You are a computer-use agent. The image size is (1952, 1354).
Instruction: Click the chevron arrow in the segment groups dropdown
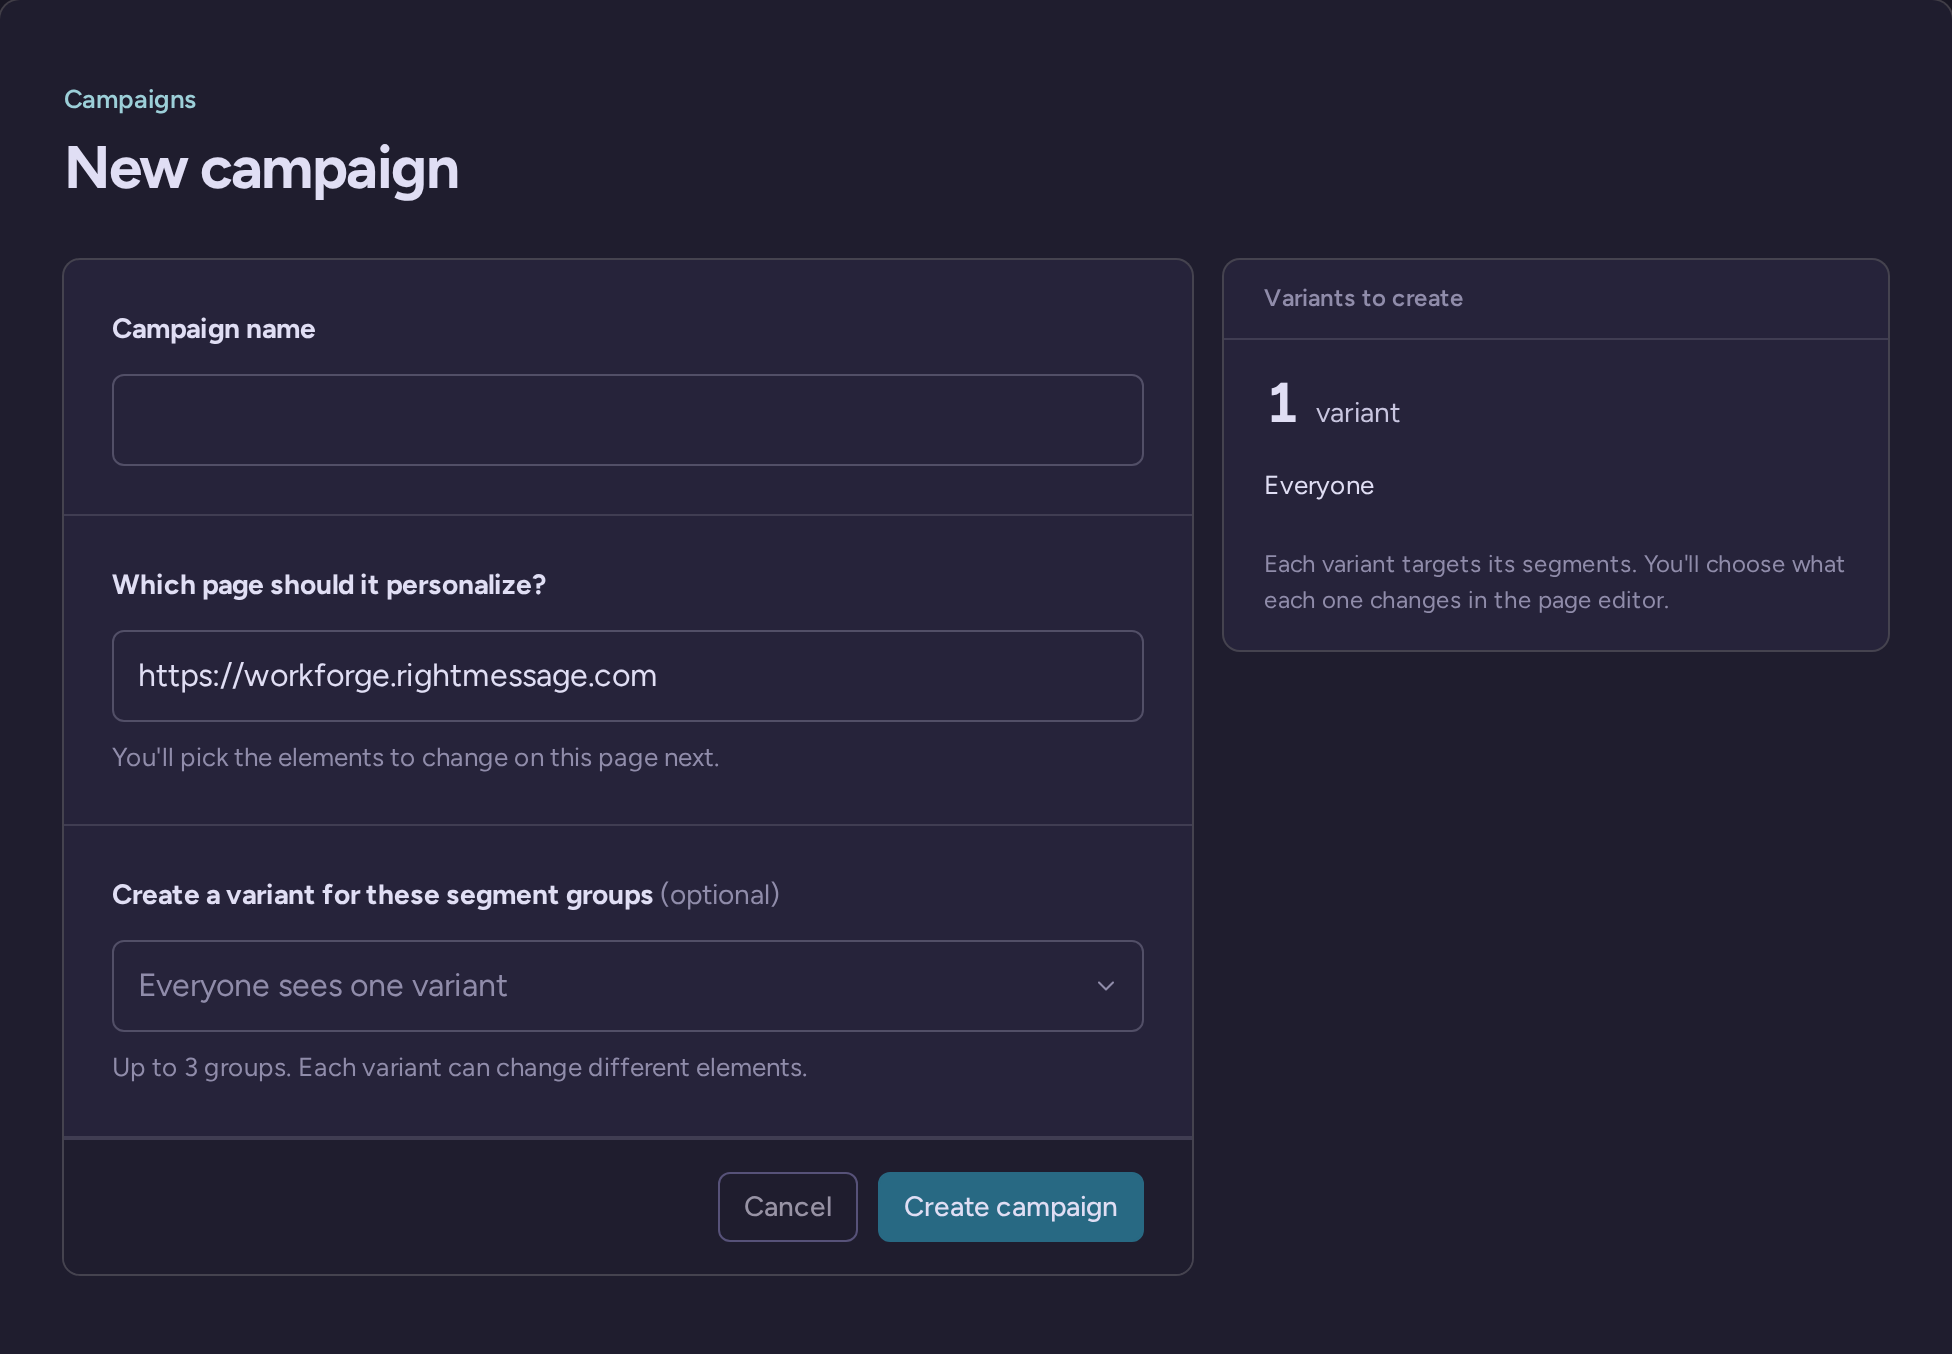[x=1105, y=986]
